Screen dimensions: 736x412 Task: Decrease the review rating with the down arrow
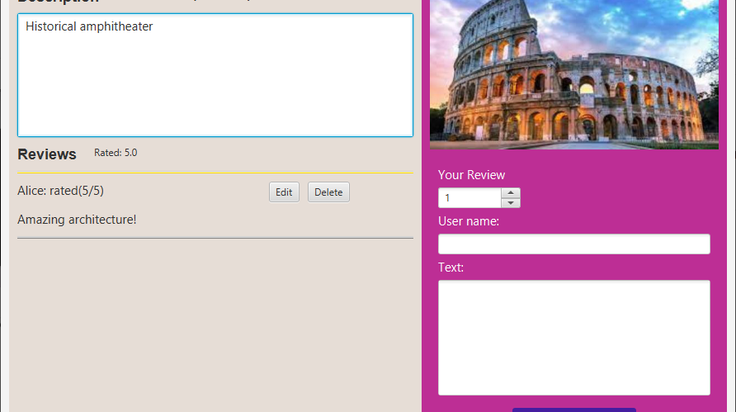(510, 203)
